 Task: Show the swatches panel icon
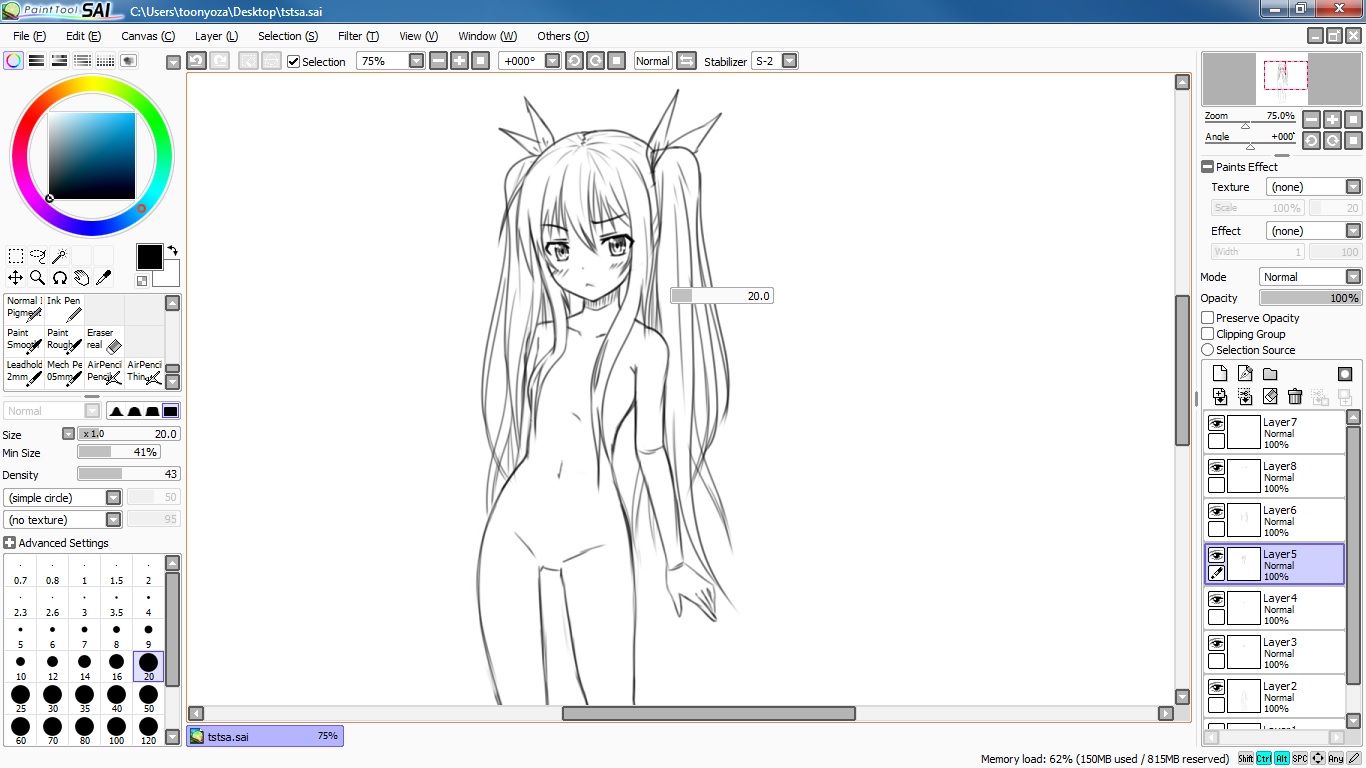tap(106, 61)
